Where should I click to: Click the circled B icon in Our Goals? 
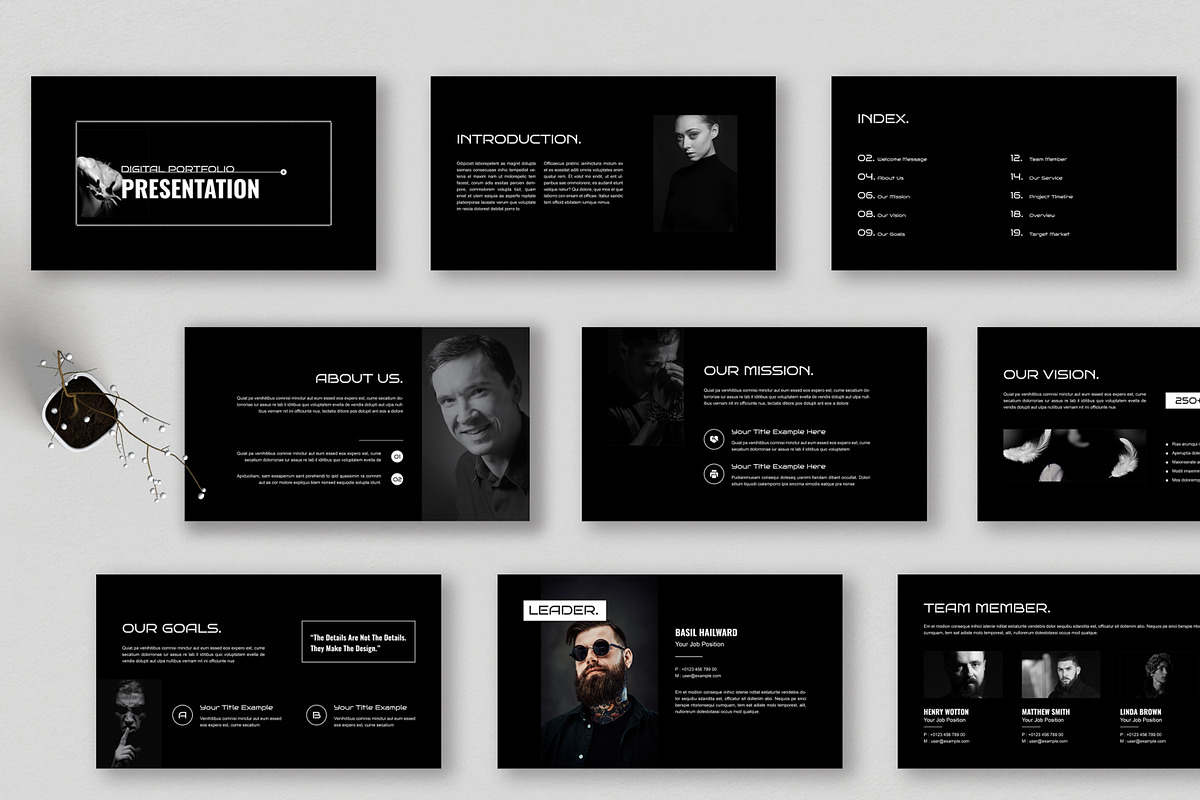(x=315, y=715)
